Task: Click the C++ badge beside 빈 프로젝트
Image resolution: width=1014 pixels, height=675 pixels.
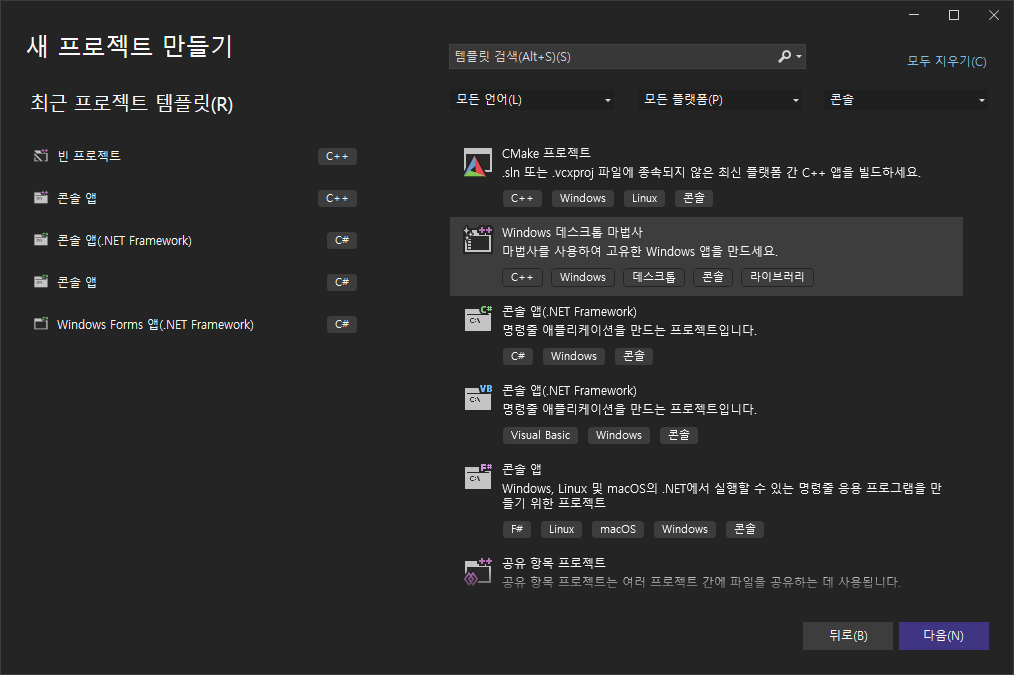Action: pos(337,156)
